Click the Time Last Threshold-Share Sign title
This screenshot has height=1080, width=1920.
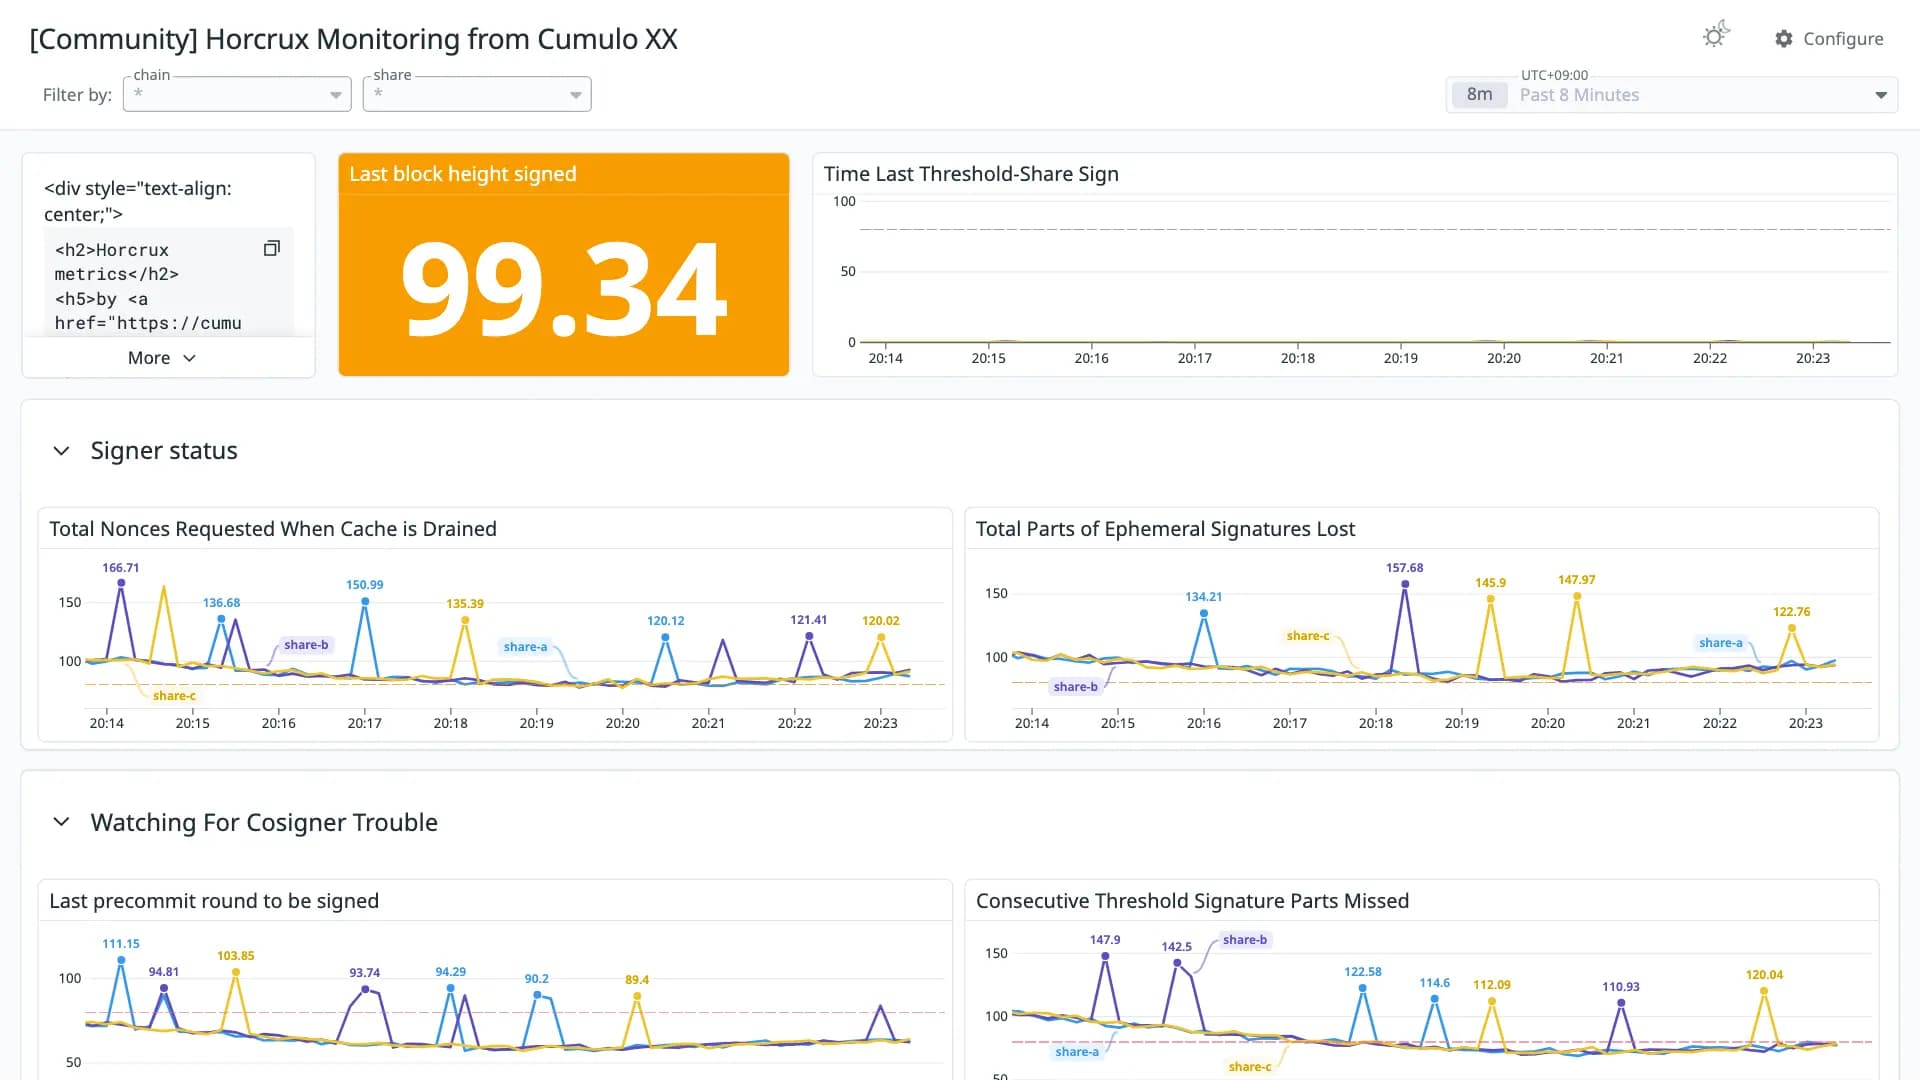(971, 174)
